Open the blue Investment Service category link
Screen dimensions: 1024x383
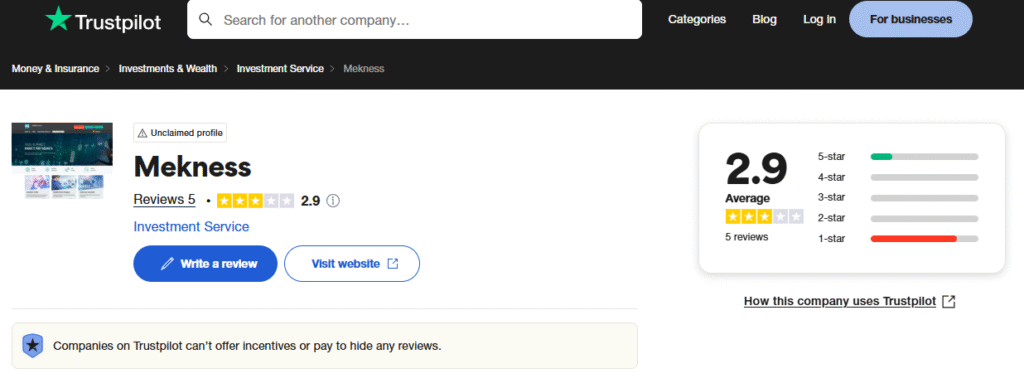[x=191, y=226]
